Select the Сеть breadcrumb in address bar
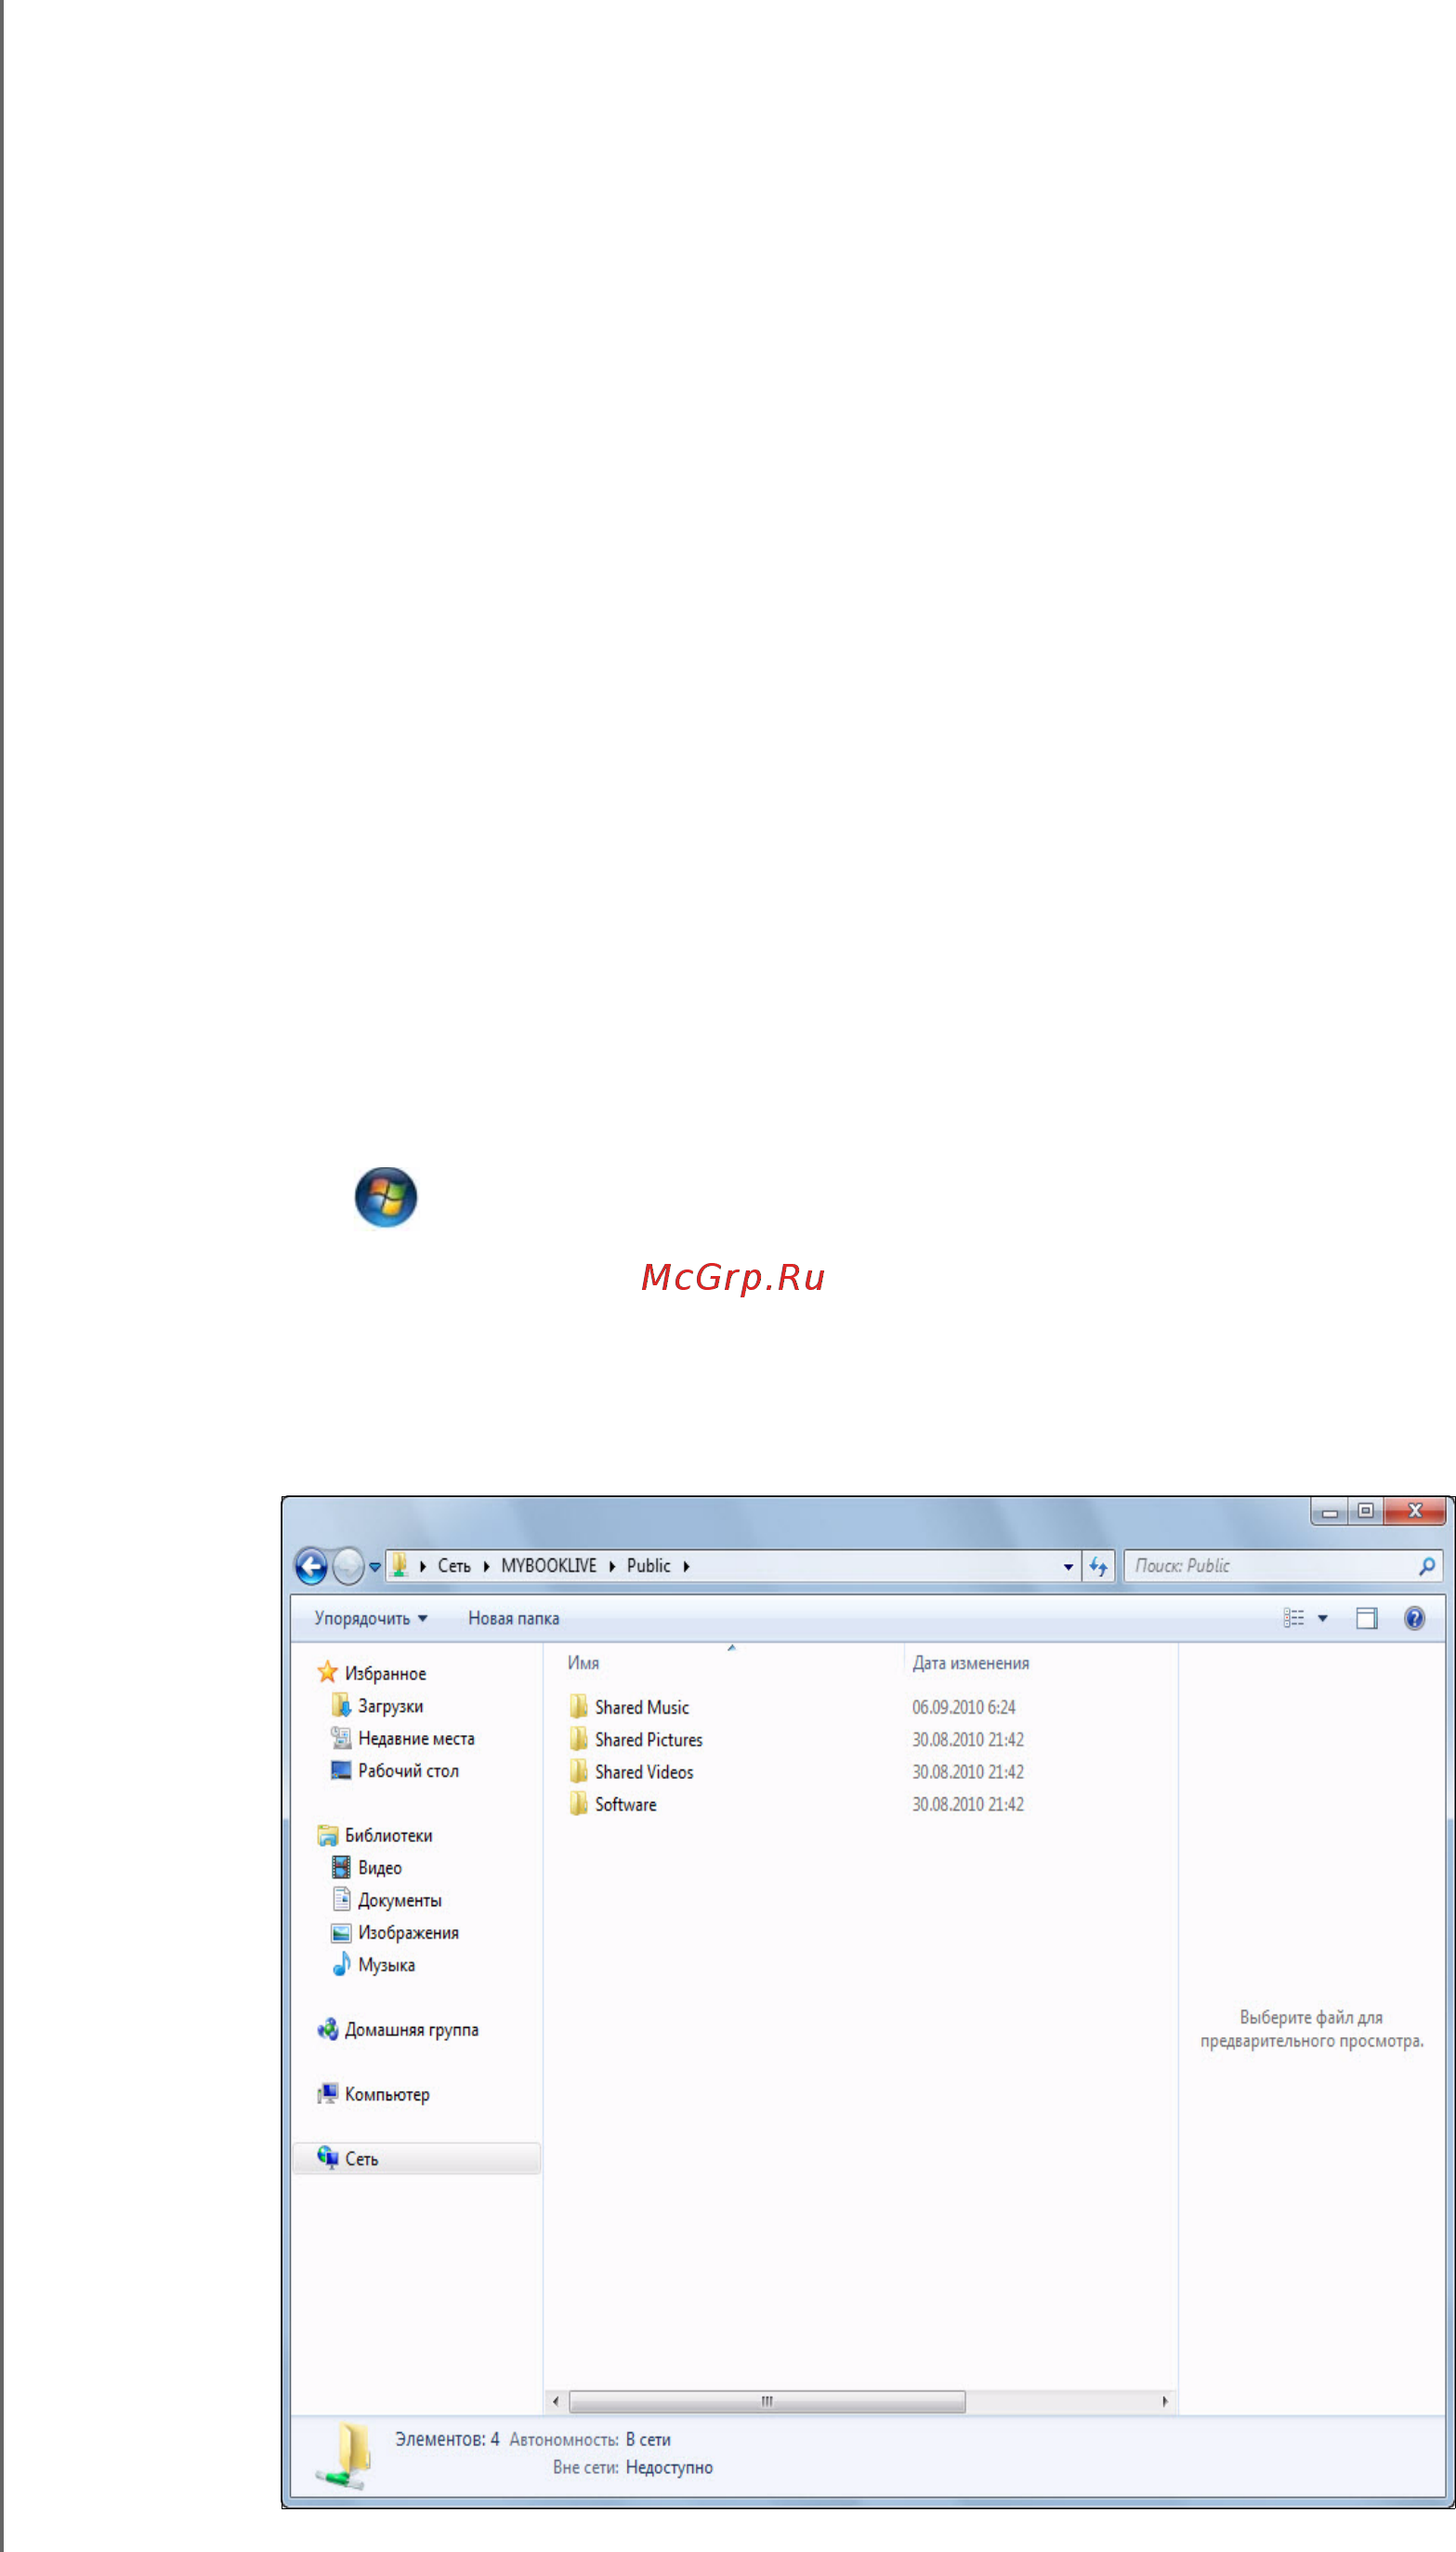Image resolution: width=1456 pixels, height=2552 pixels. click(454, 1566)
